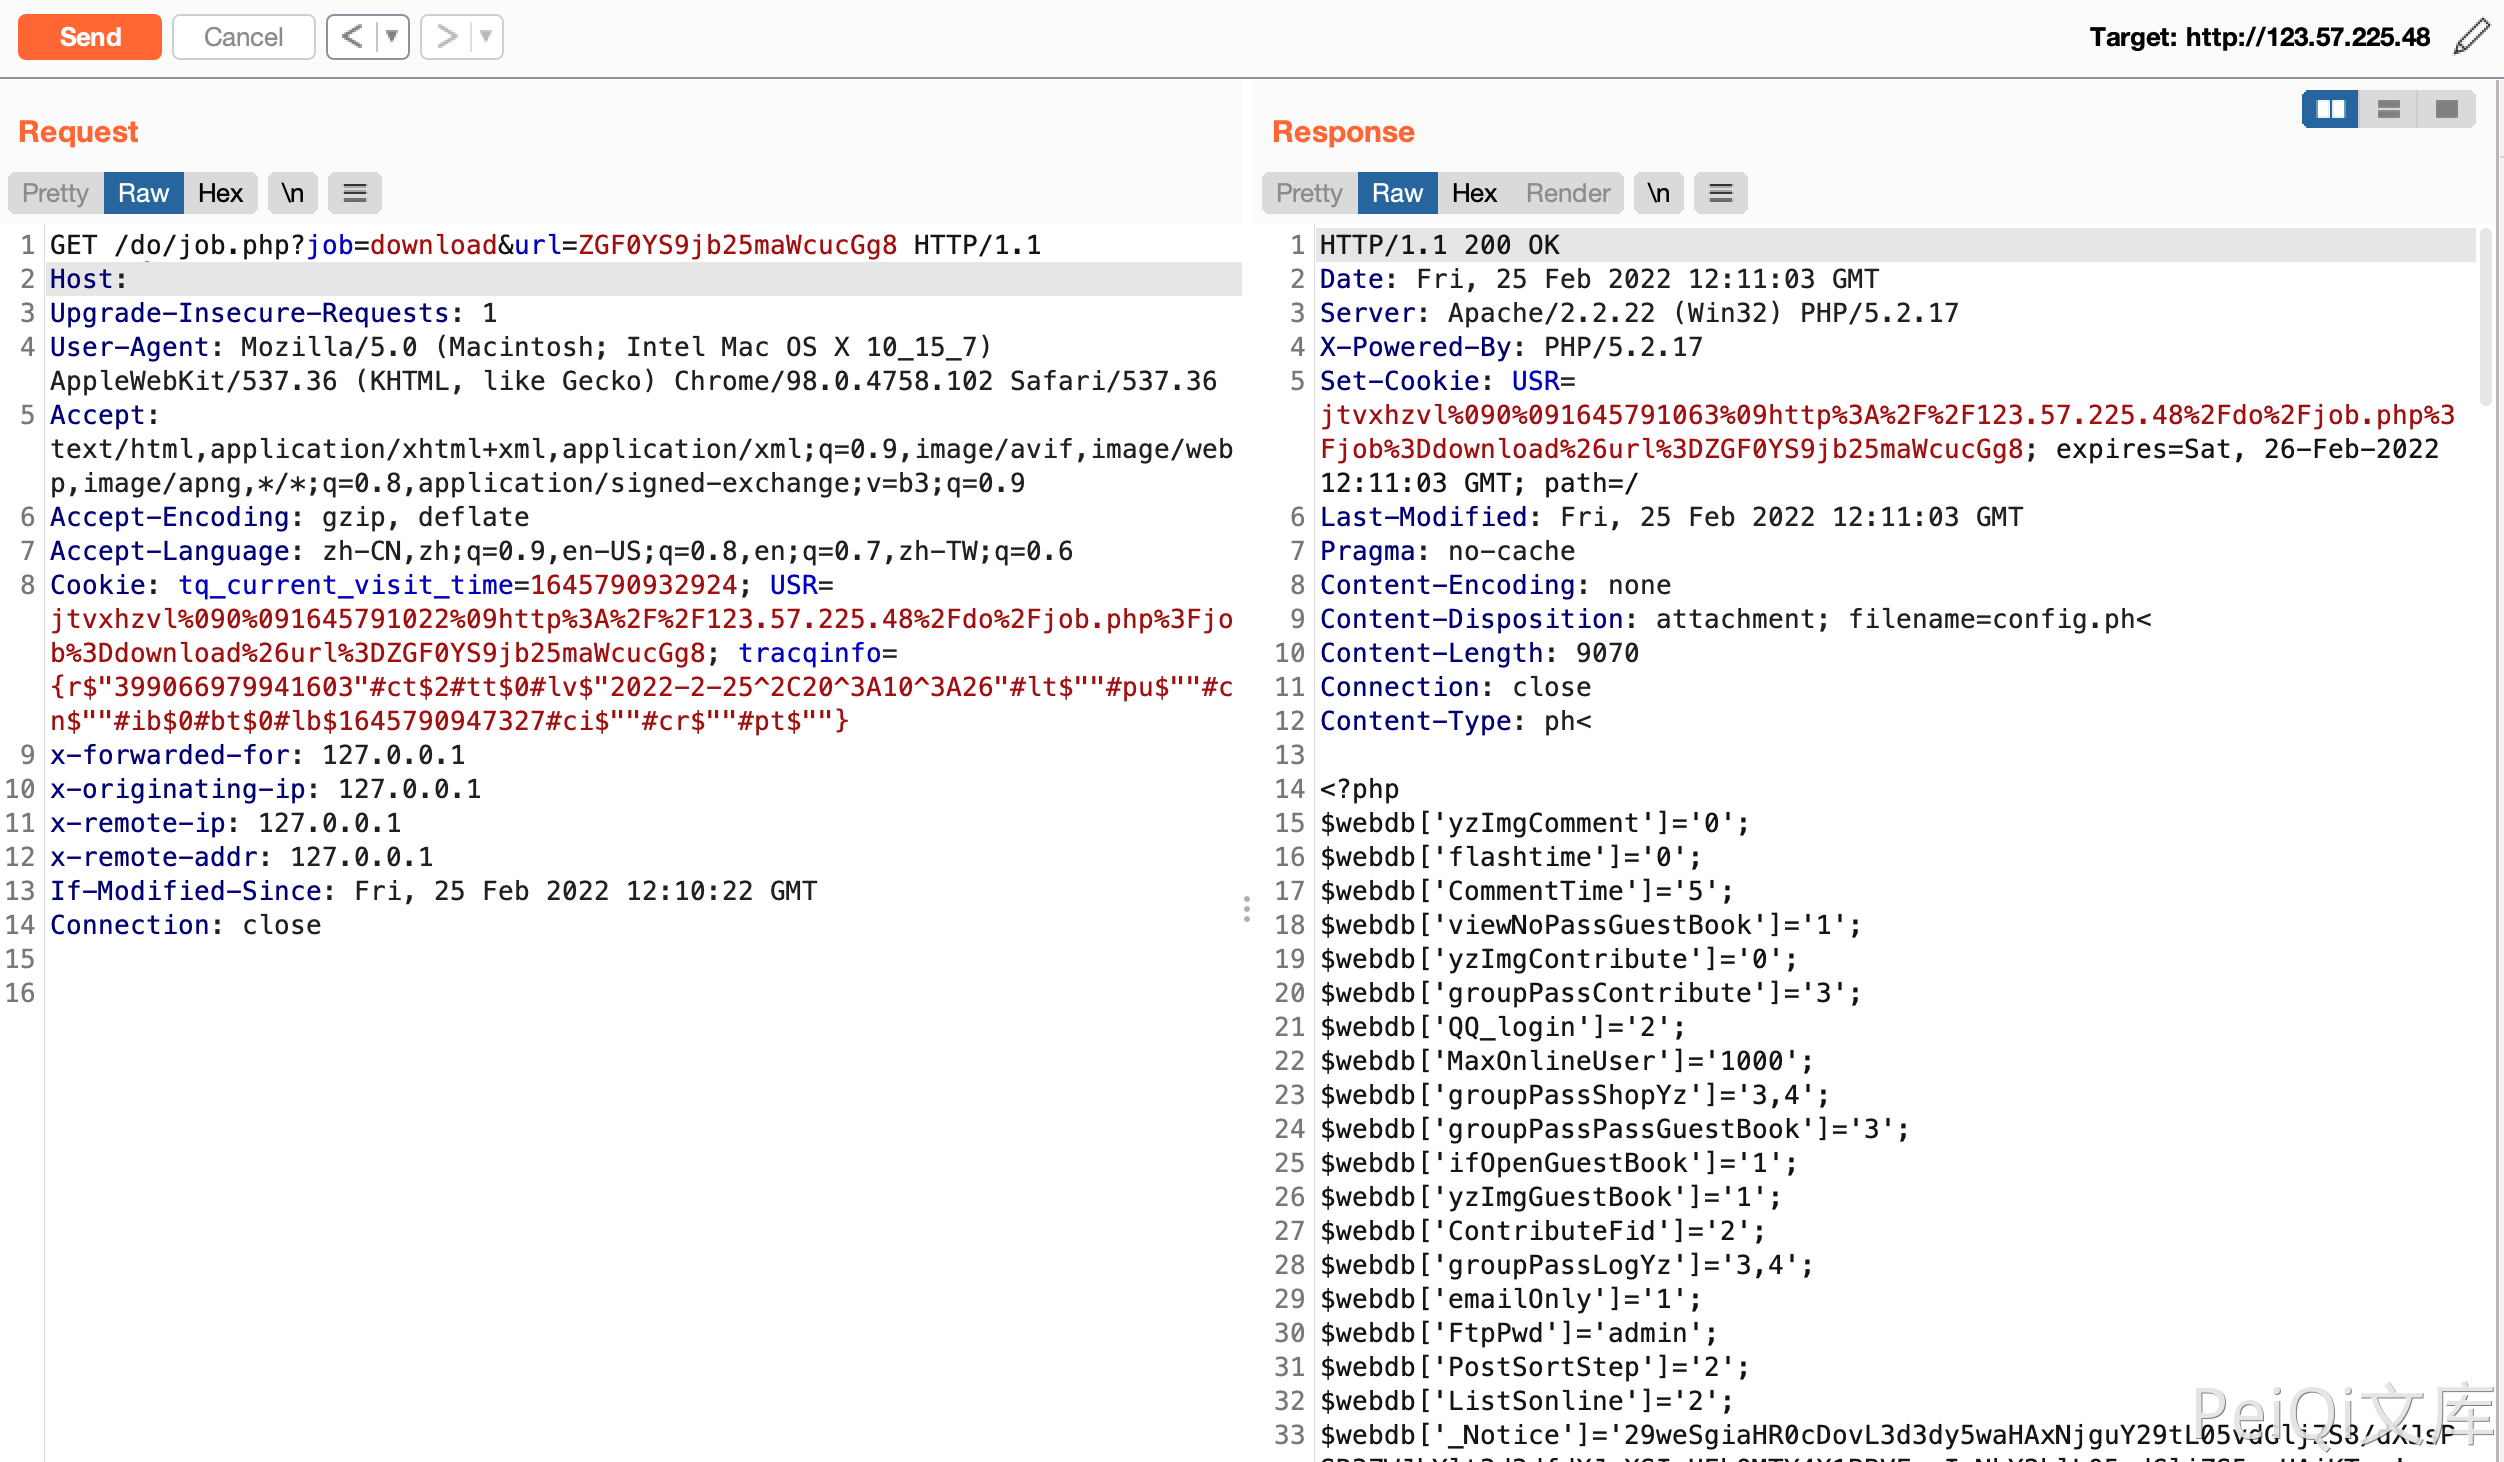Image resolution: width=2504 pixels, height=1462 pixels.
Task: Go back with the history previous arrow
Action: [352, 37]
